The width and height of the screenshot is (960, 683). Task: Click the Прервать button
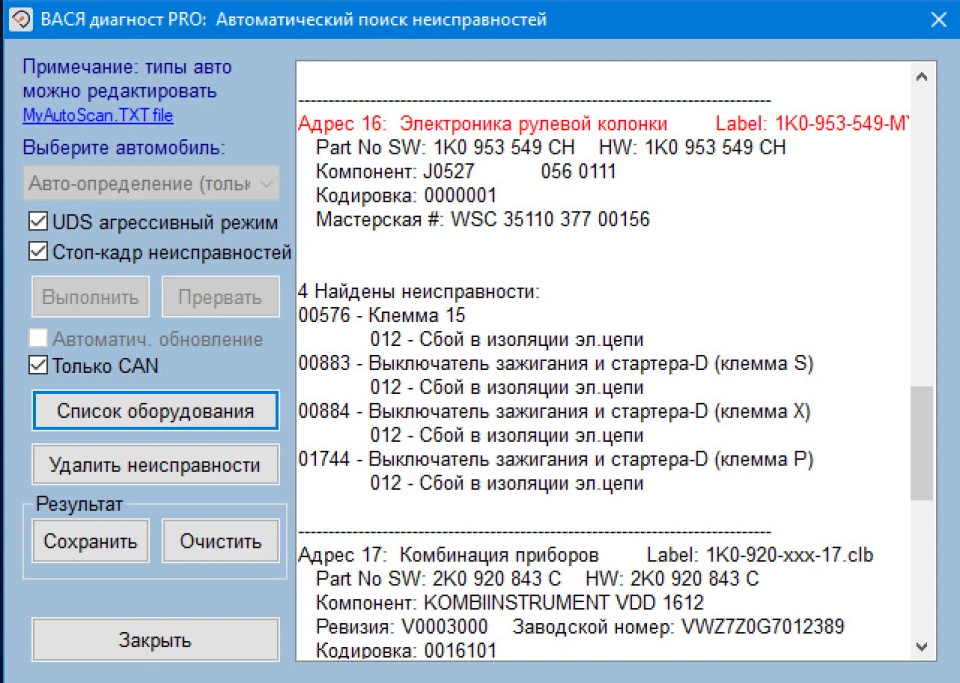pyautogui.click(x=220, y=297)
